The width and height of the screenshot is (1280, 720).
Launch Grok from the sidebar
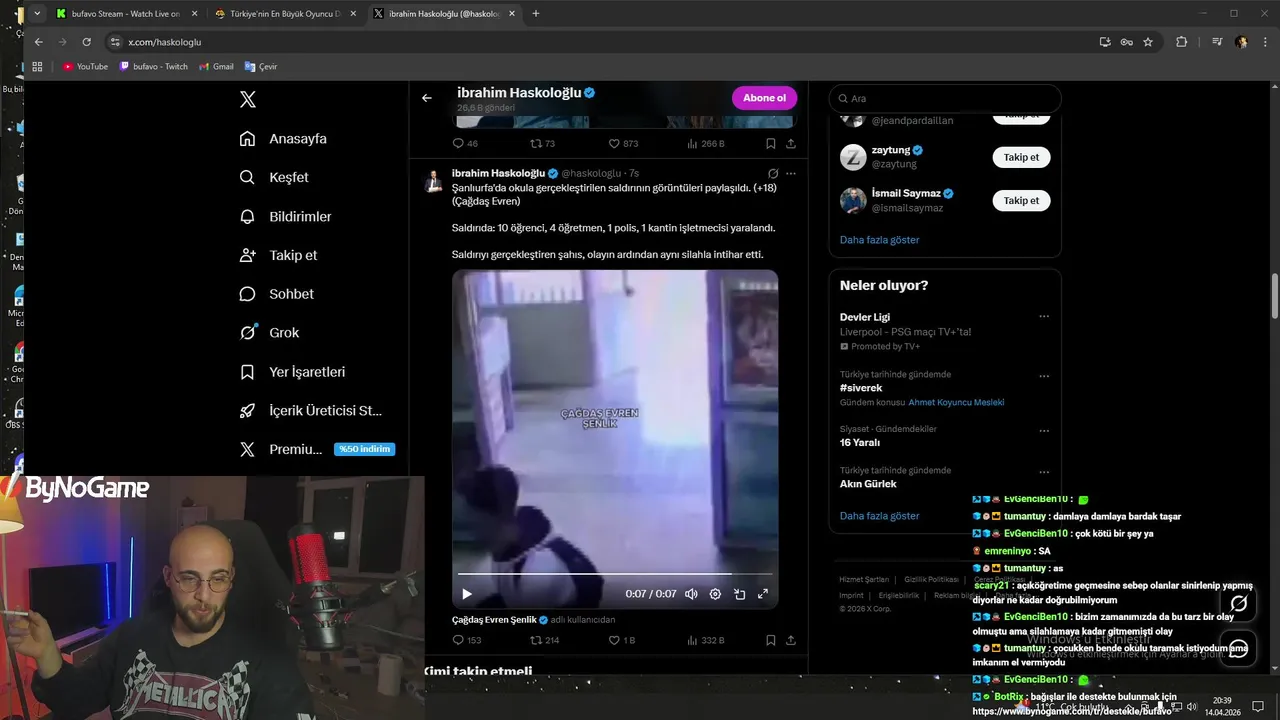click(x=269, y=333)
